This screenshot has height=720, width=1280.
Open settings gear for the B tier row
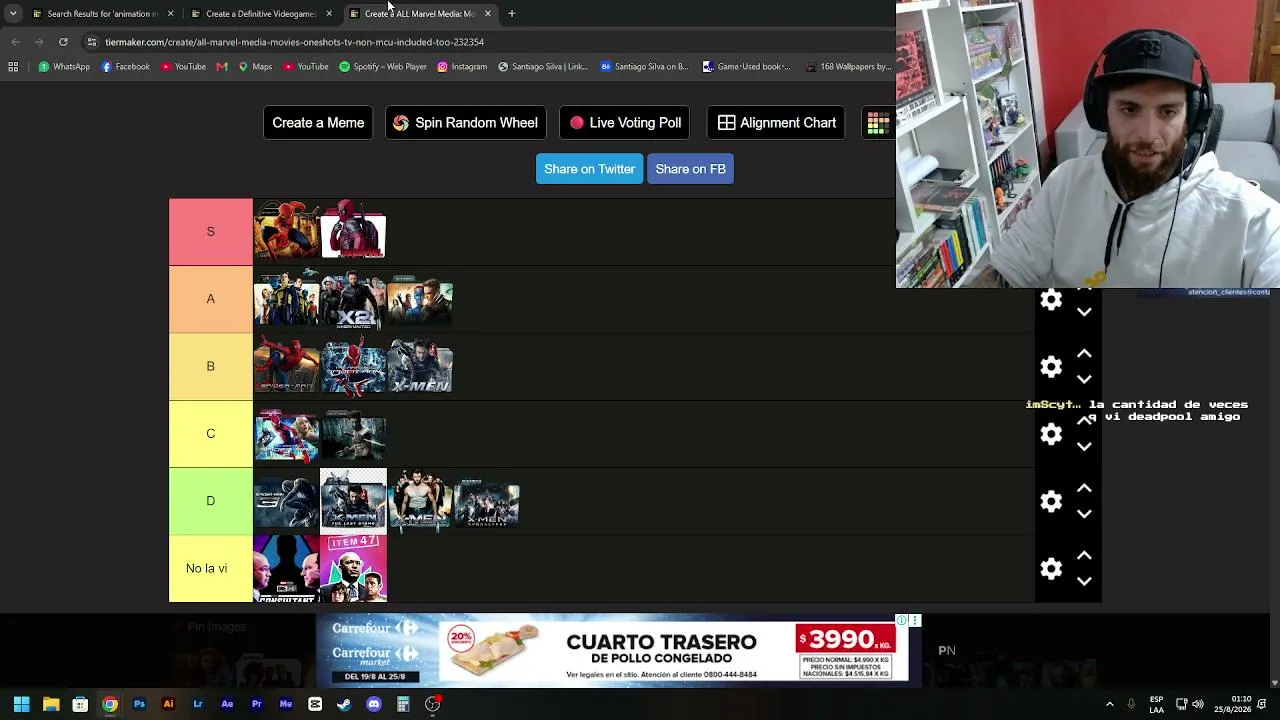1051,367
